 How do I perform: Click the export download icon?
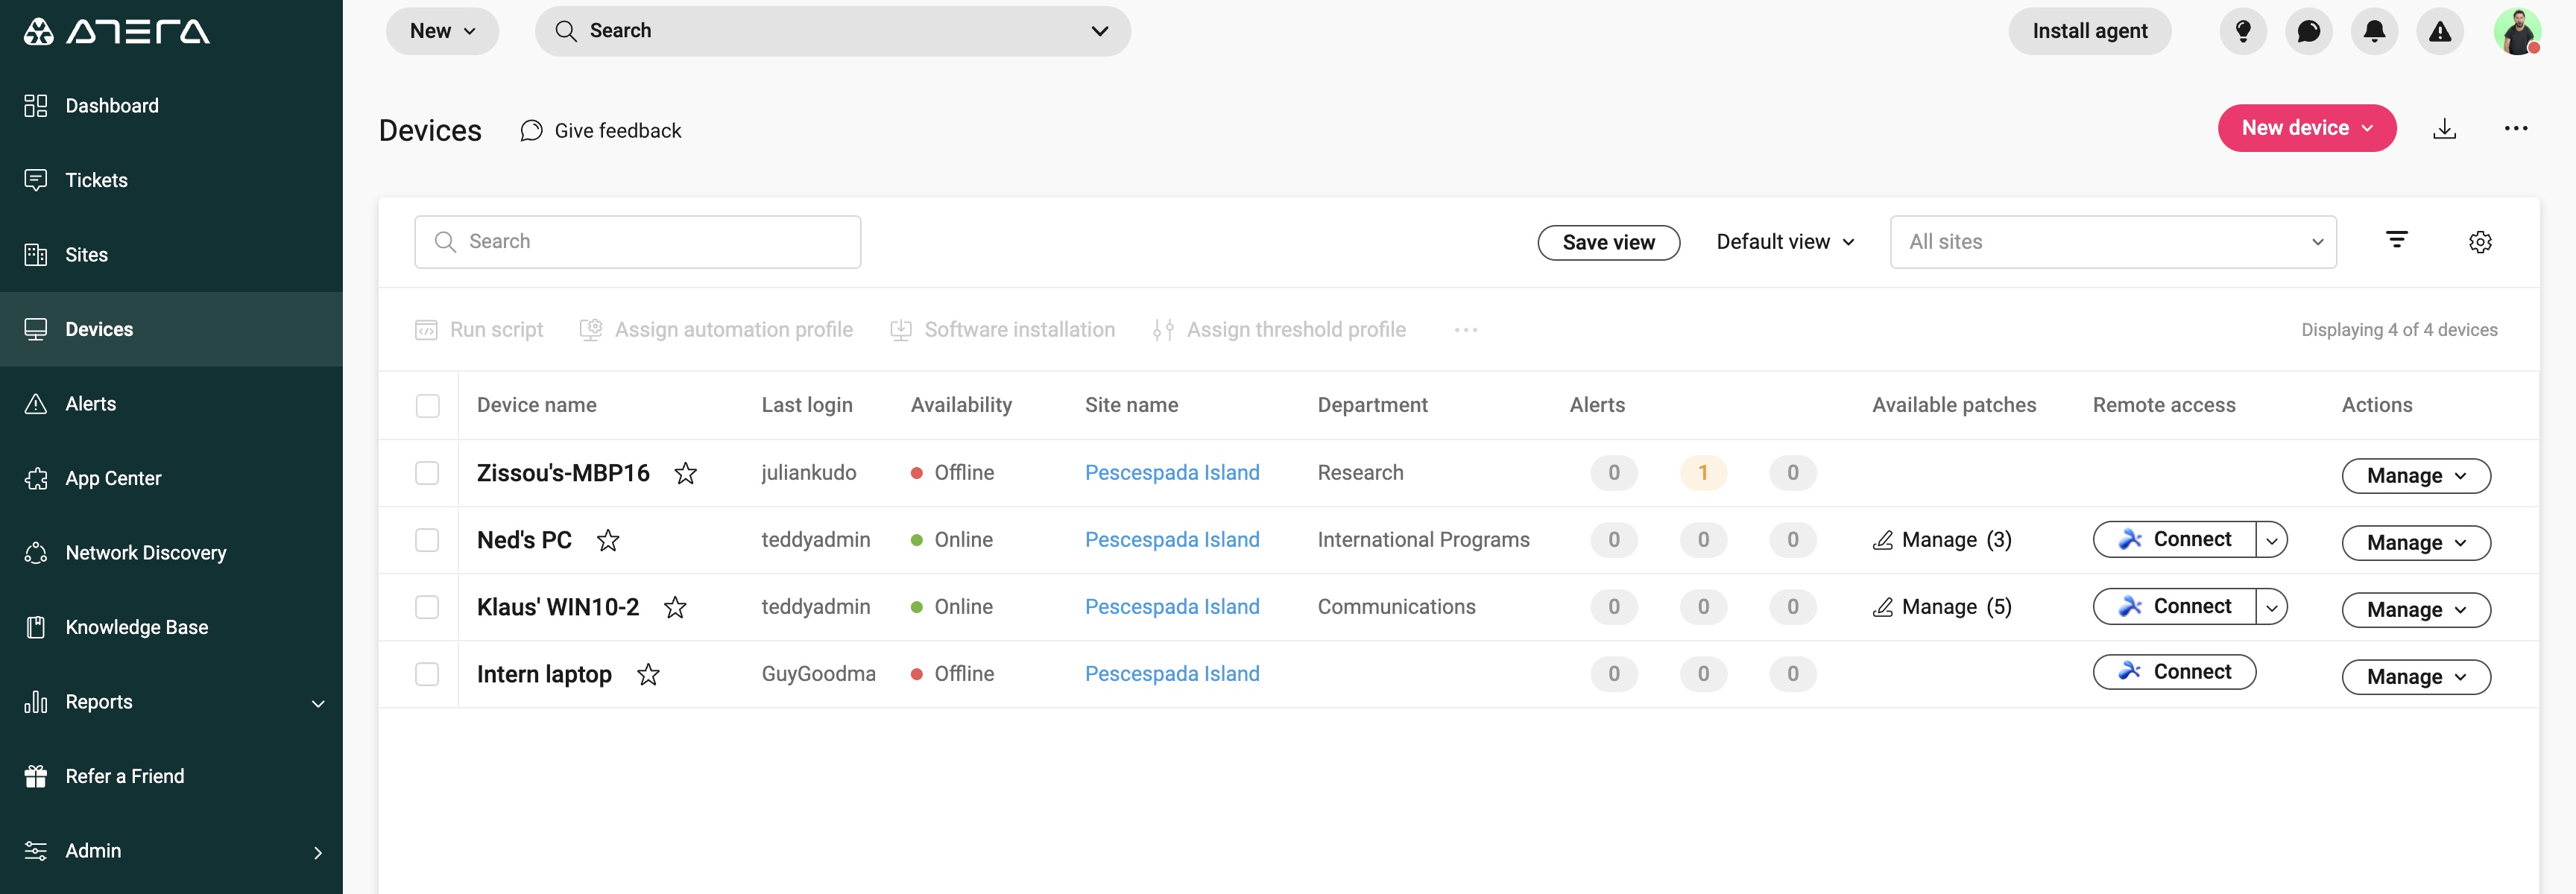click(2444, 128)
